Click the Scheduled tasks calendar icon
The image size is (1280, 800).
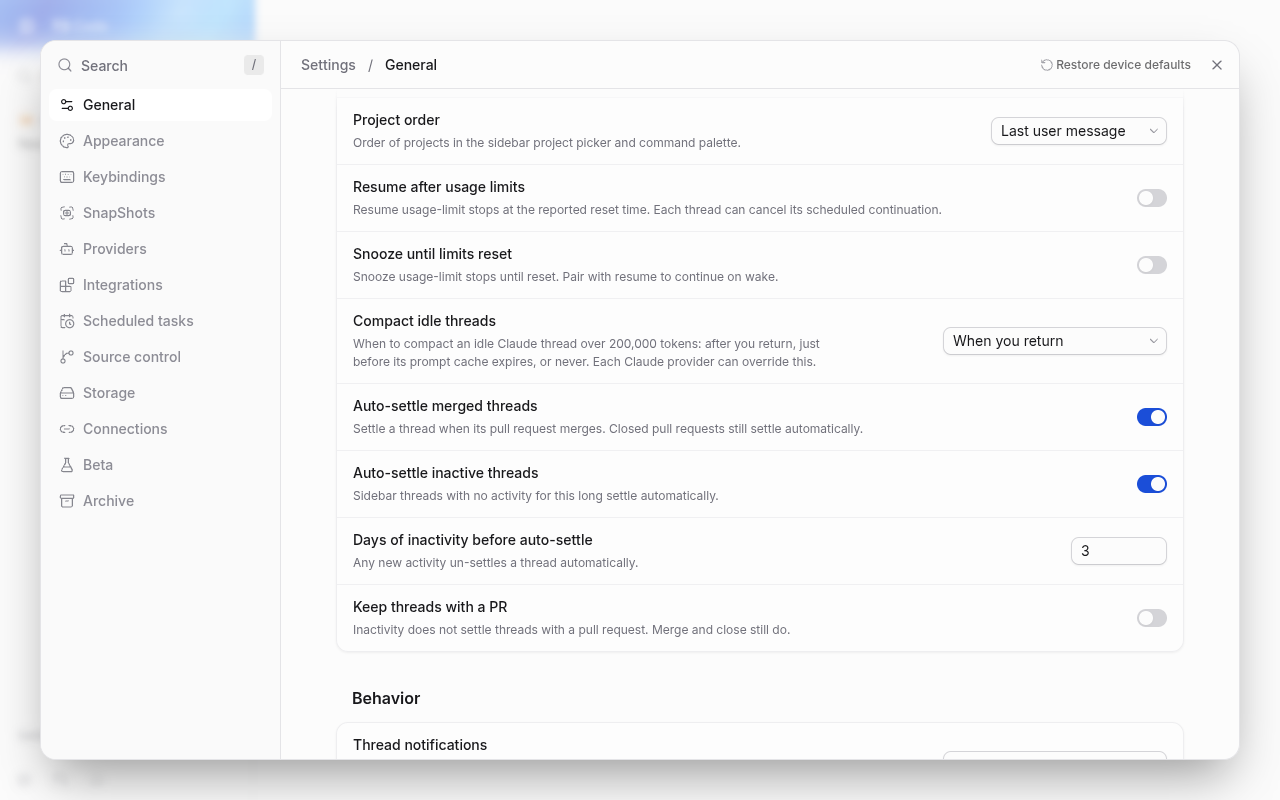point(67,321)
